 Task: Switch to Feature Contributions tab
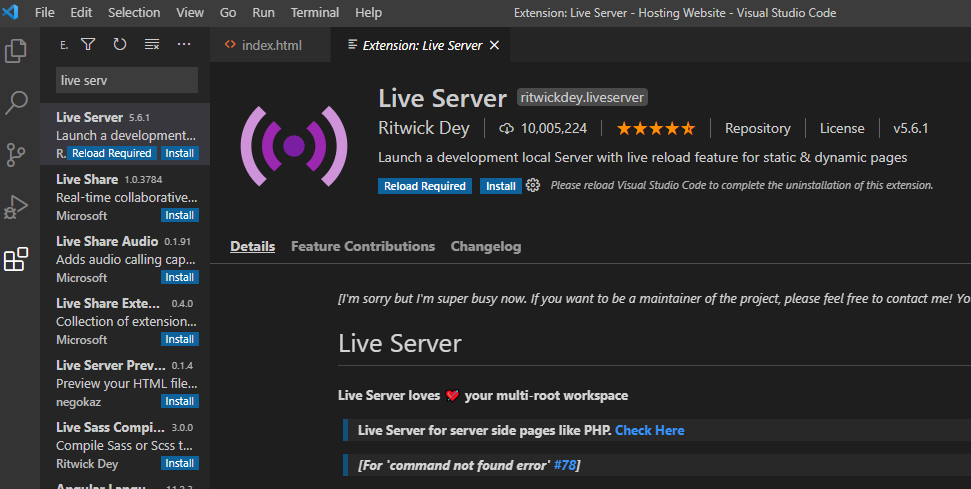click(363, 246)
